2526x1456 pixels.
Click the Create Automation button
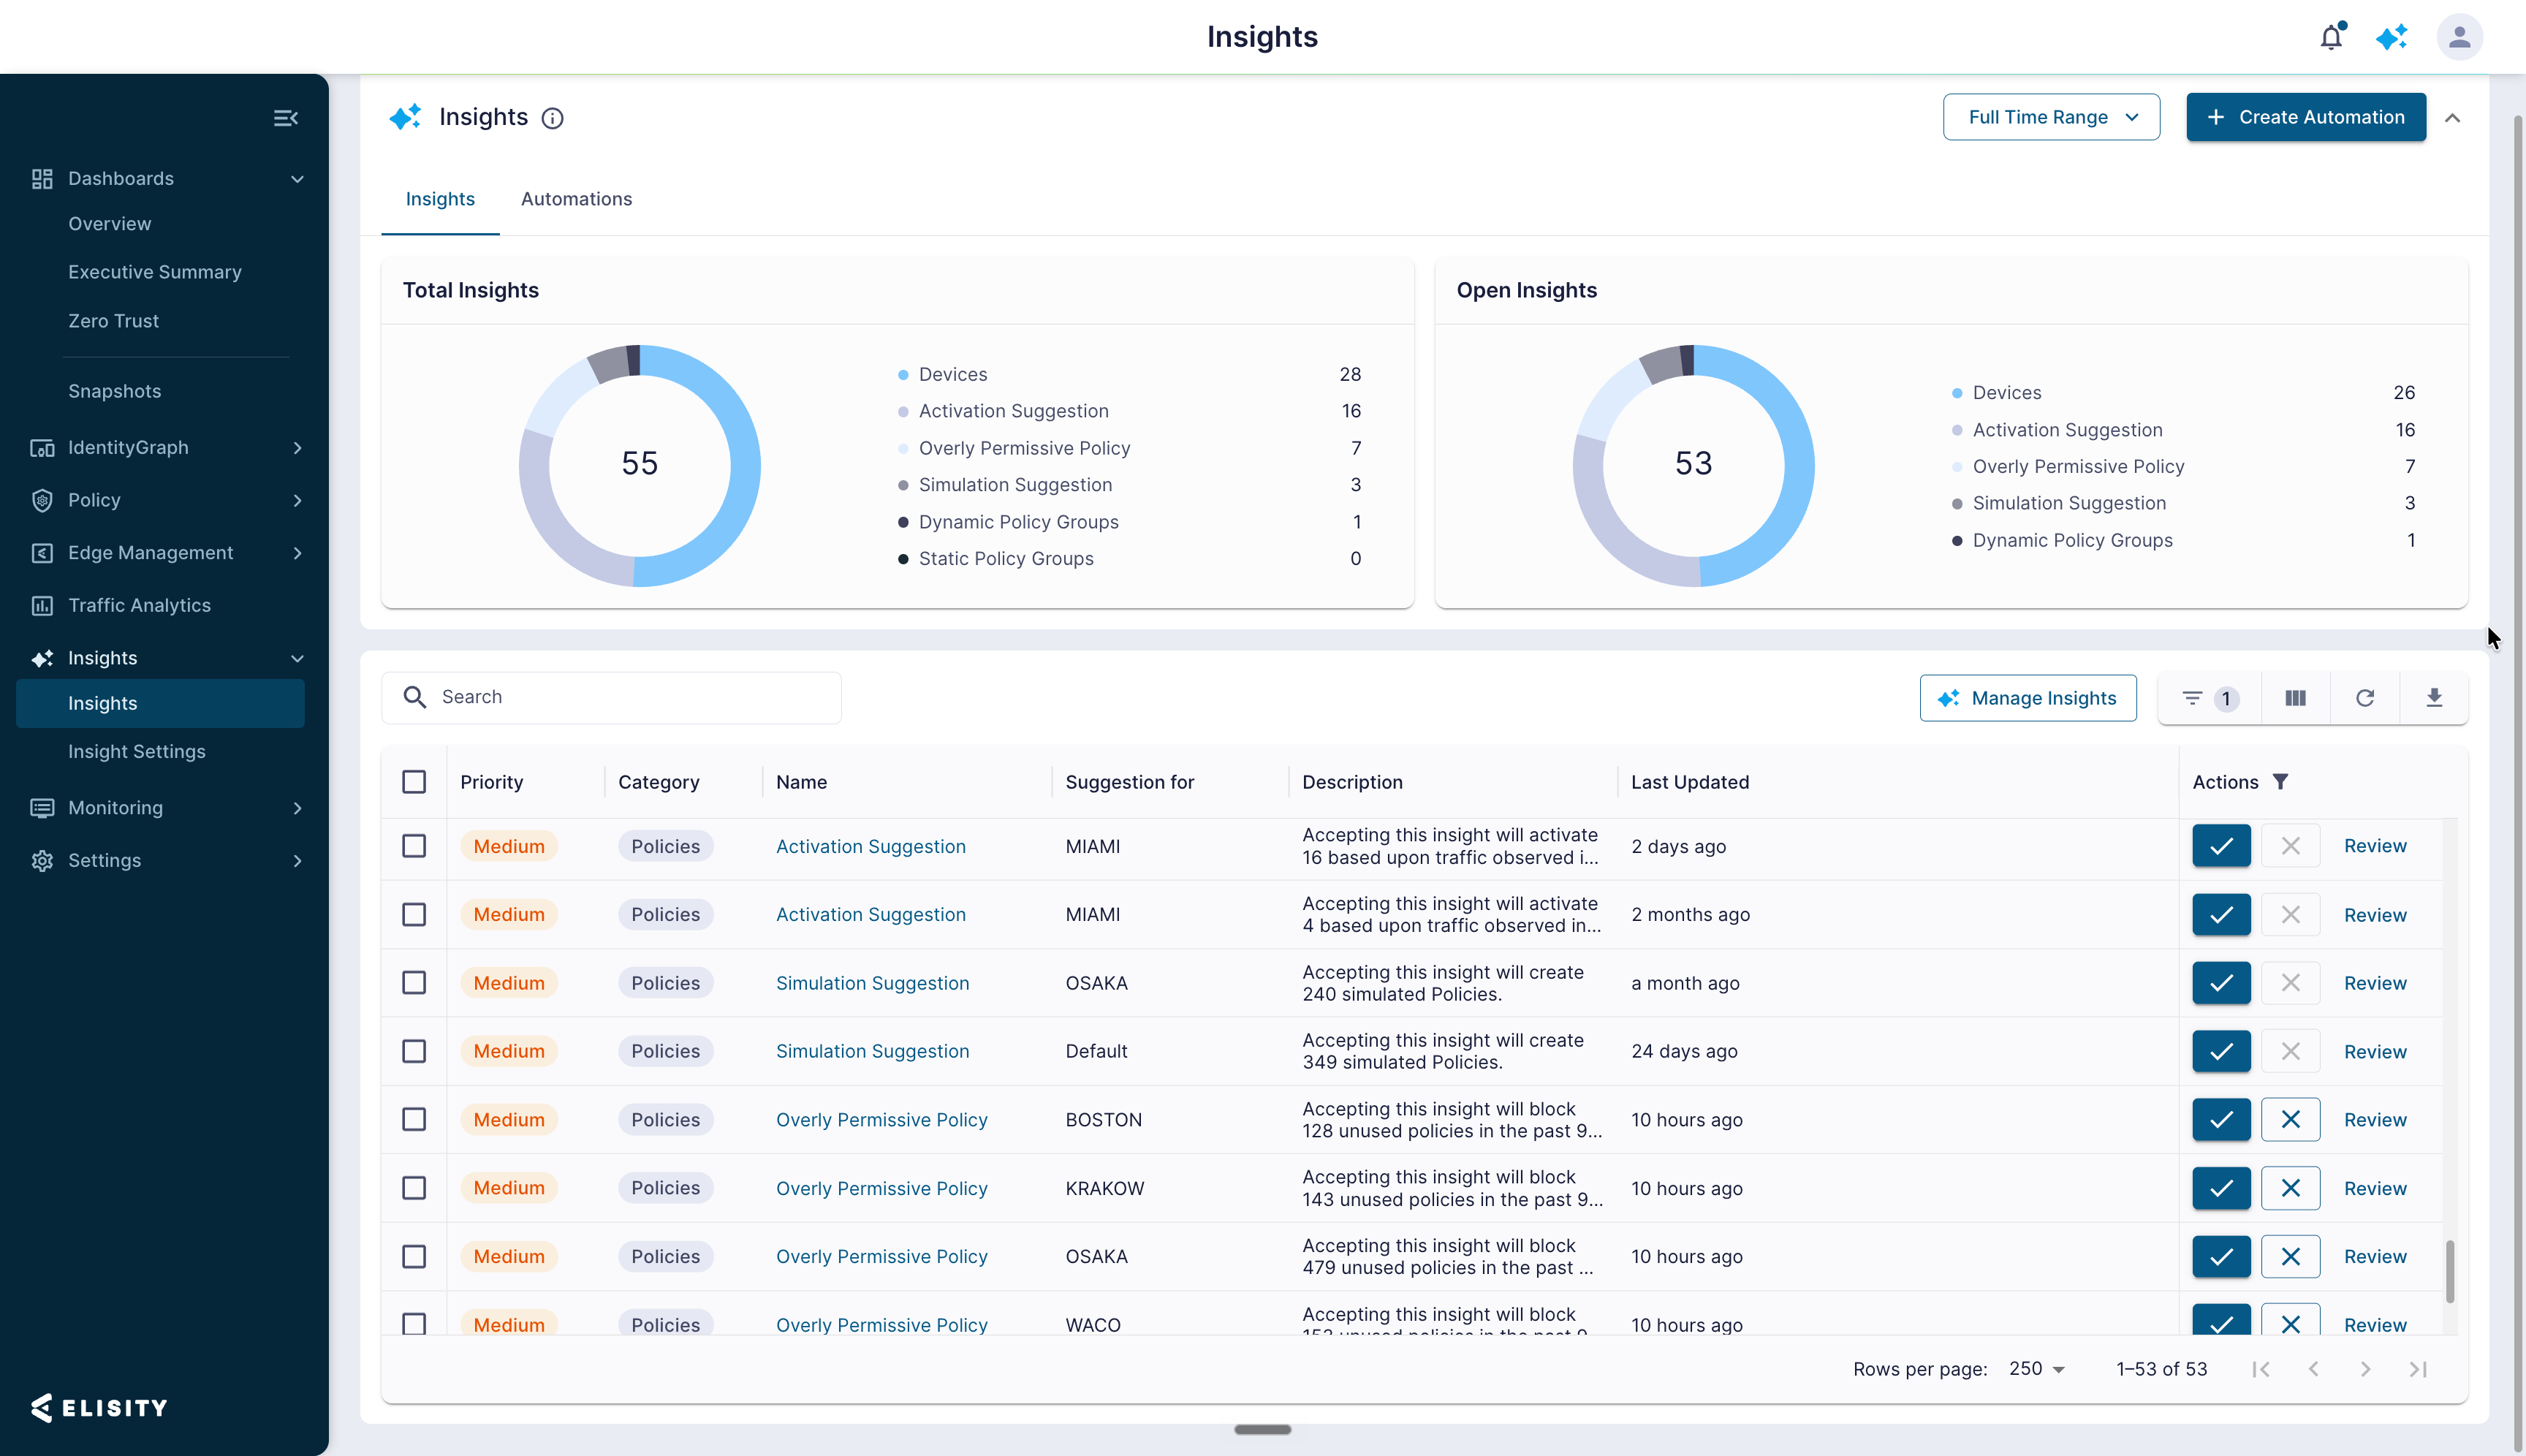point(2305,117)
